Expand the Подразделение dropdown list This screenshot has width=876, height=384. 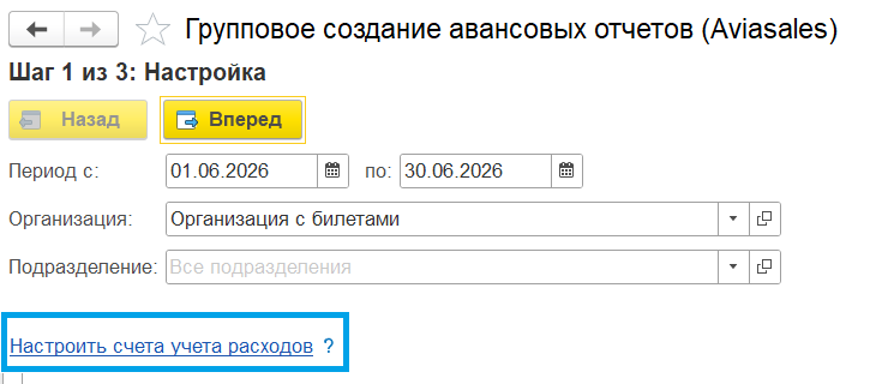click(733, 267)
